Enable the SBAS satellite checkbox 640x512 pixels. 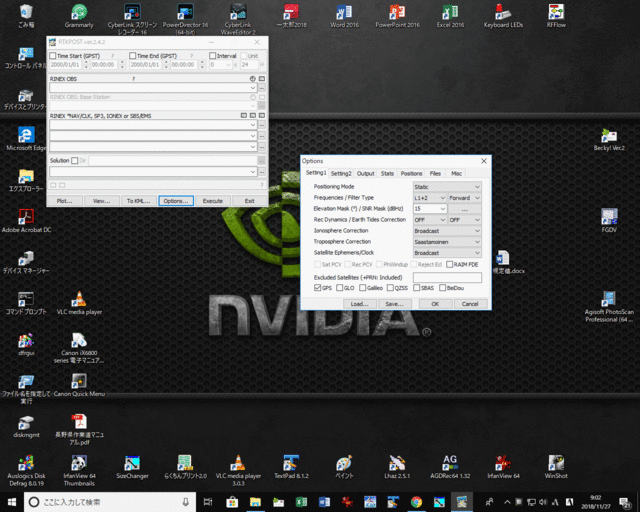(x=417, y=288)
